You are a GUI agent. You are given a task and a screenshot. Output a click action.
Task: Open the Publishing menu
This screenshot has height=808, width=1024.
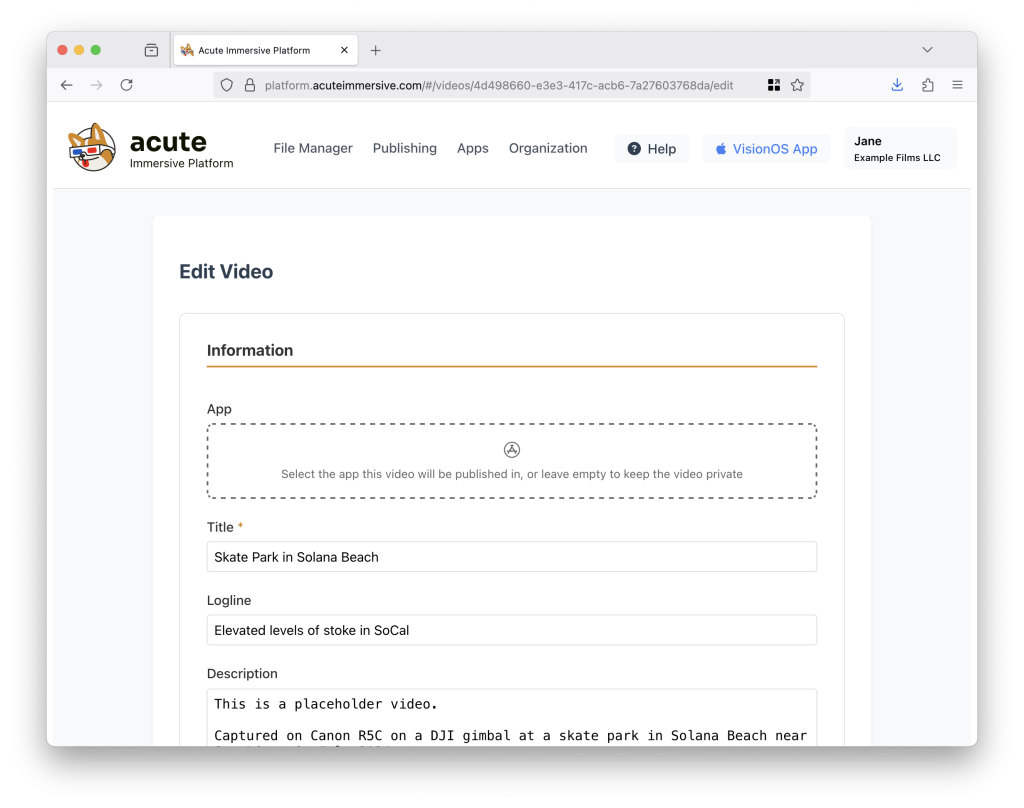[405, 148]
